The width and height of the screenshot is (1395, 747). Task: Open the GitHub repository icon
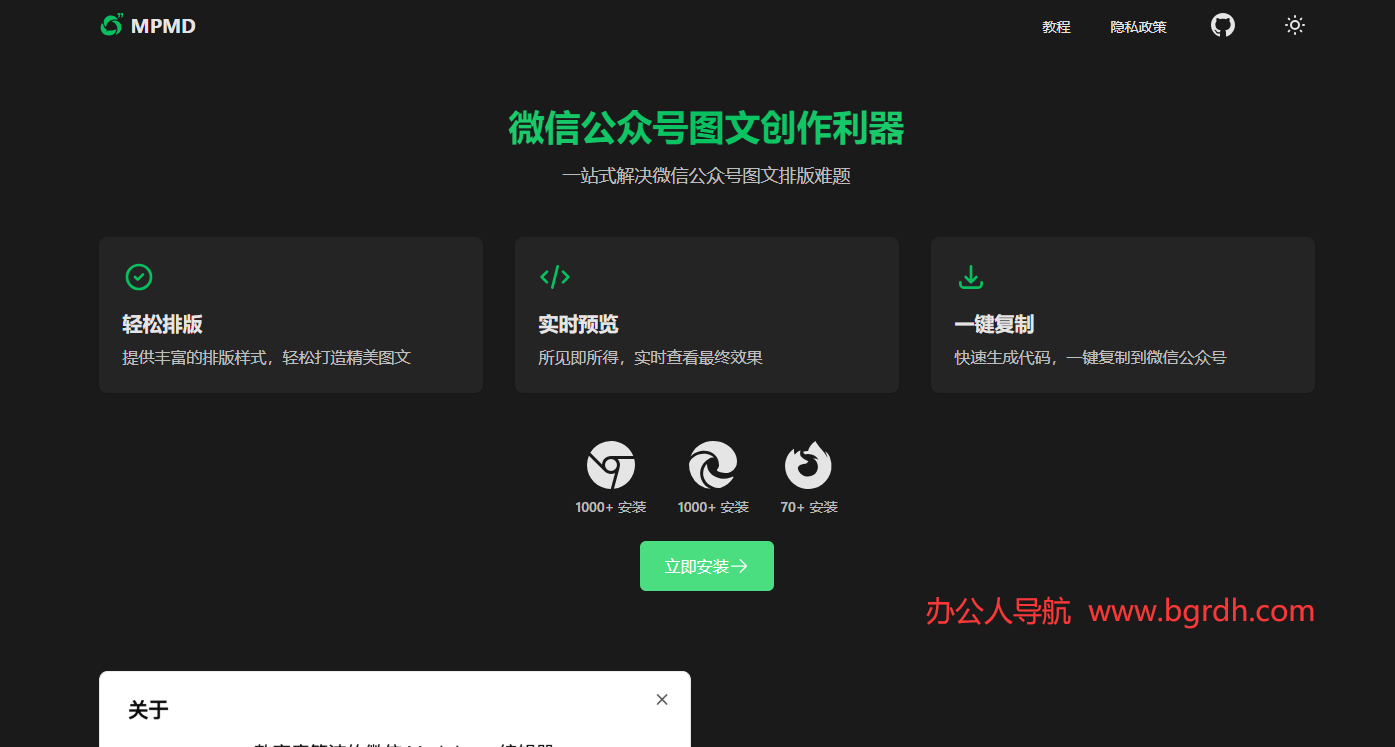(x=1222, y=25)
